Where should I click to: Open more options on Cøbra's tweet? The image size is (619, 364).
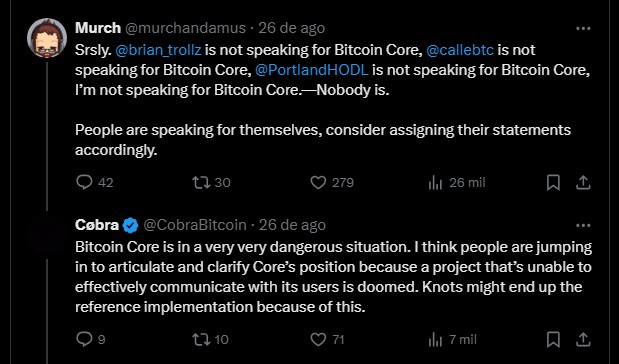(x=583, y=225)
